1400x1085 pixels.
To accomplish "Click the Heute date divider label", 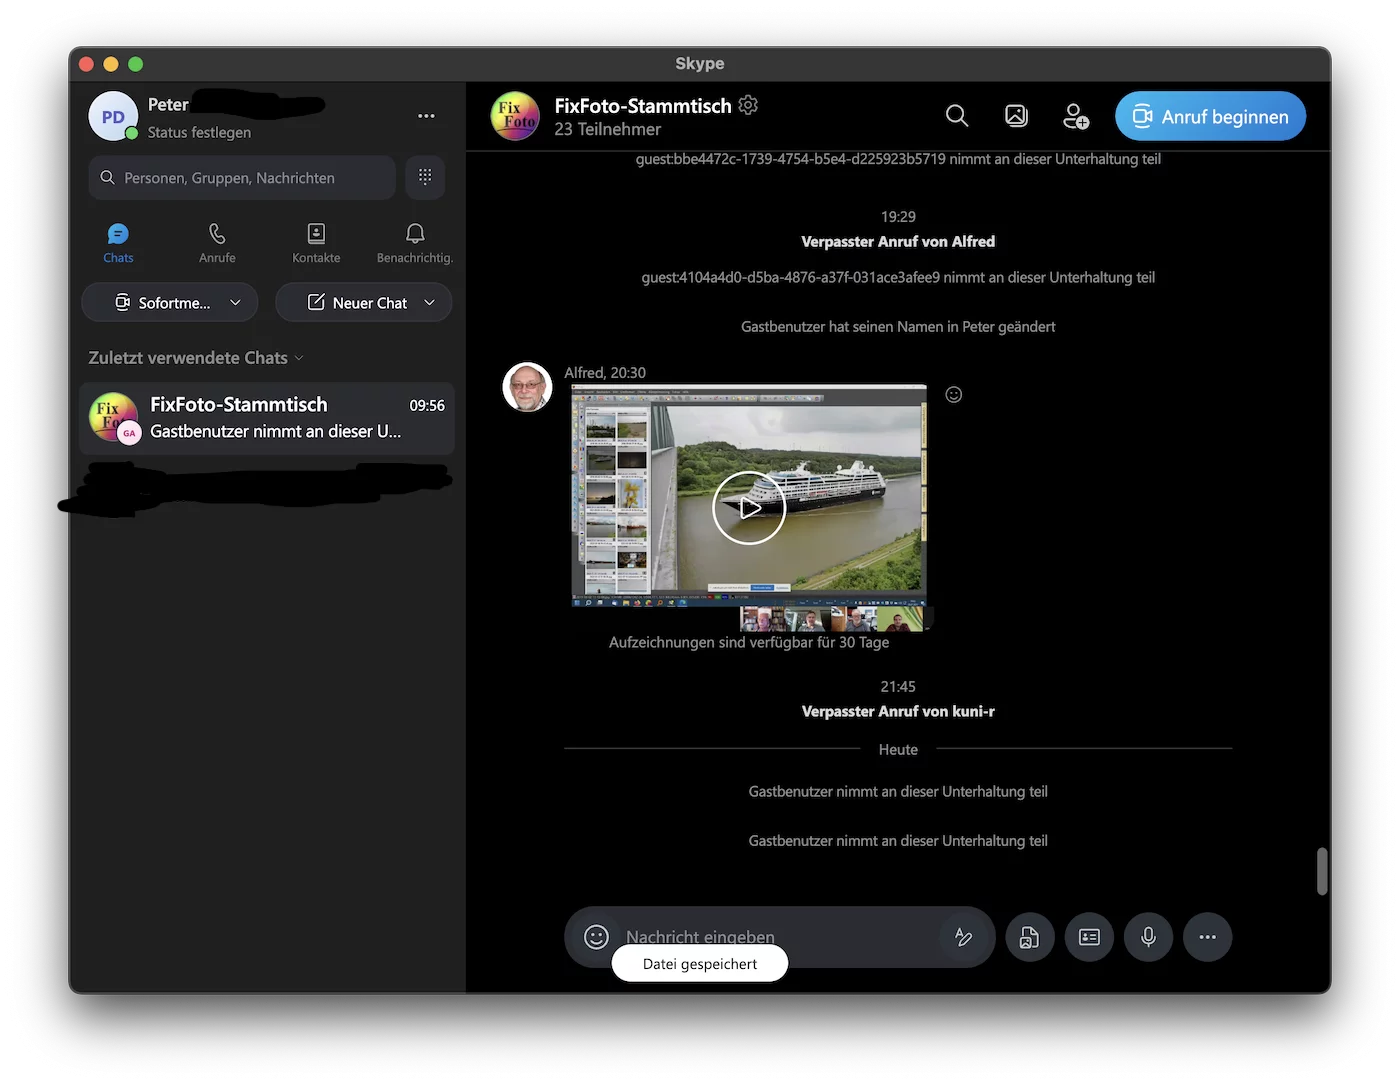I will coord(898,749).
